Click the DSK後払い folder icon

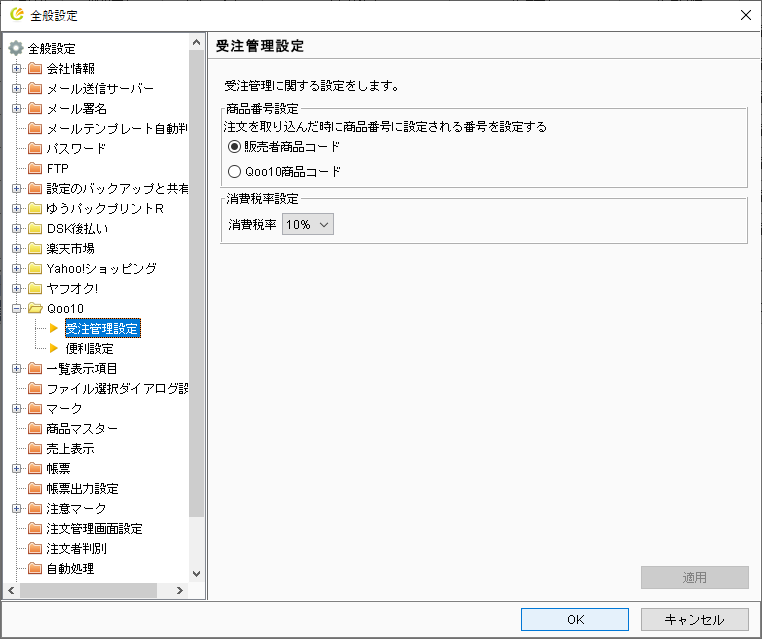[x=35, y=228]
